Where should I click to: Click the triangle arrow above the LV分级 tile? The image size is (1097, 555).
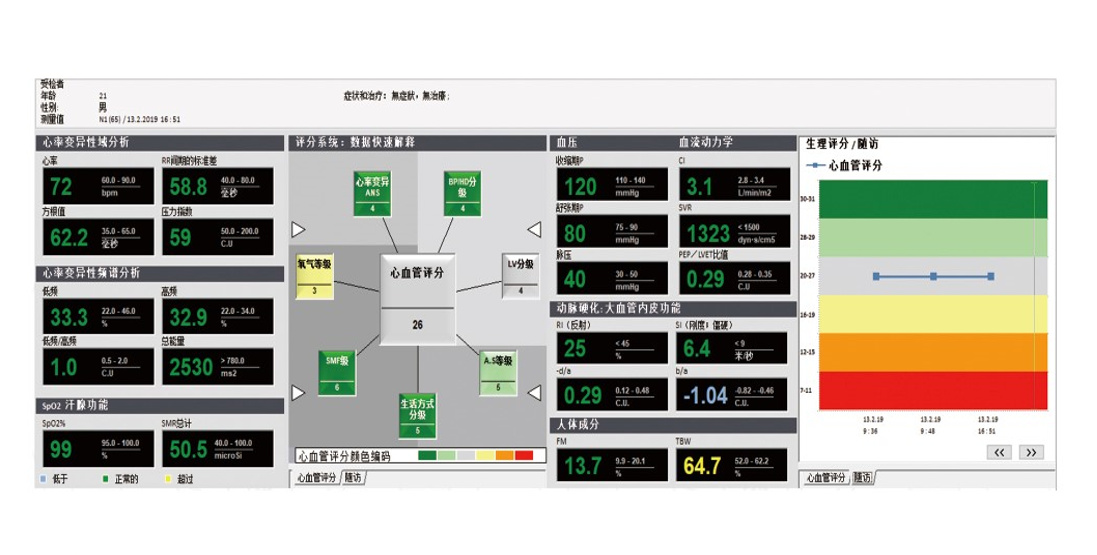[534, 230]
